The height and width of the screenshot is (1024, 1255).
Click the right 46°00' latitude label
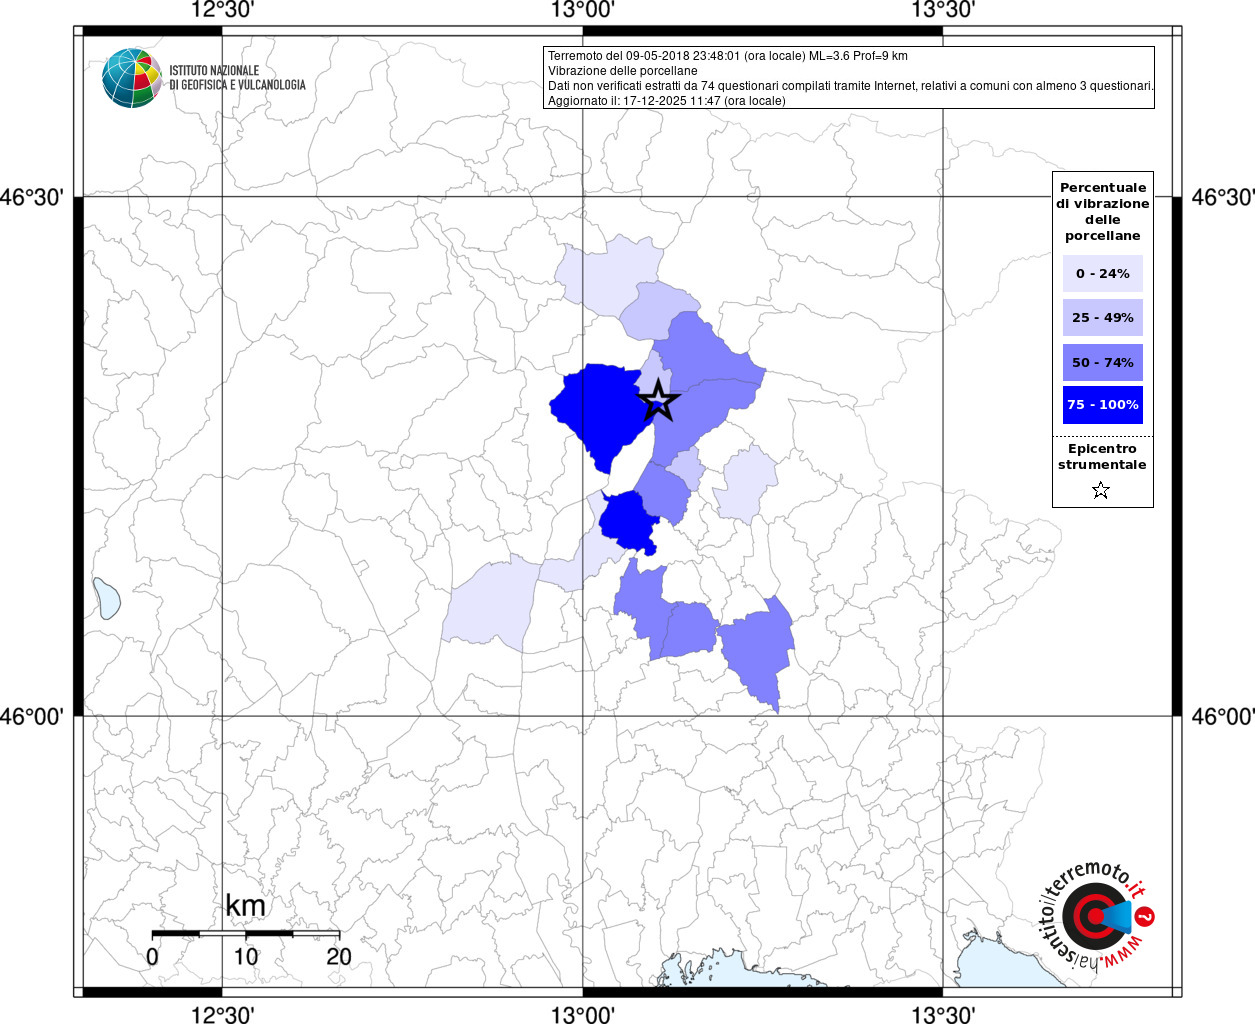[x=1223, y=716]
